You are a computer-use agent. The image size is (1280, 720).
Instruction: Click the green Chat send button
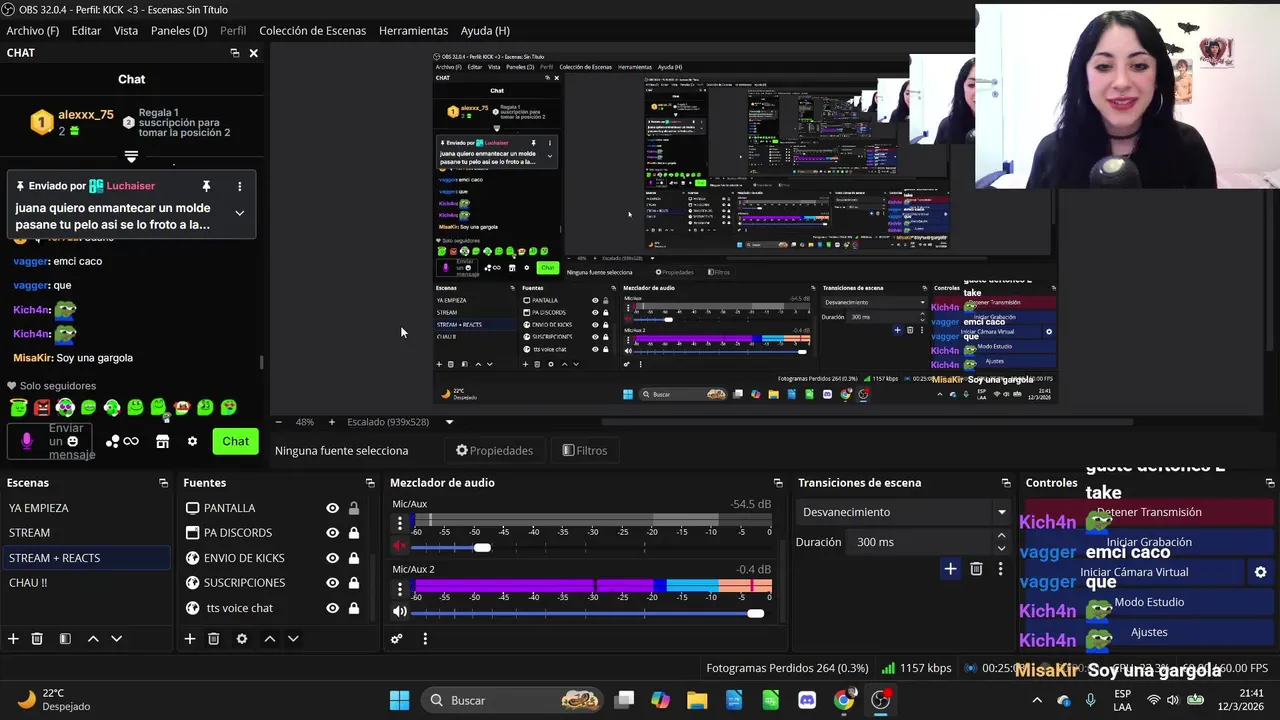click(236, 441)
